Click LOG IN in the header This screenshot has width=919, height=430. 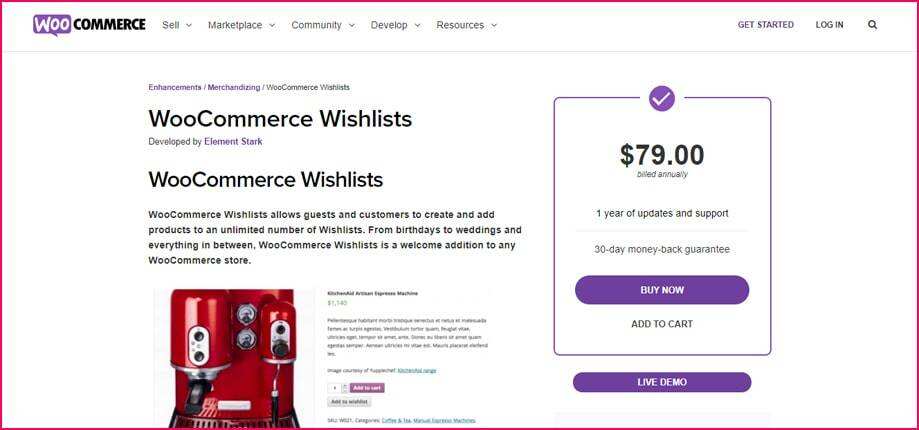pos(829,25)
